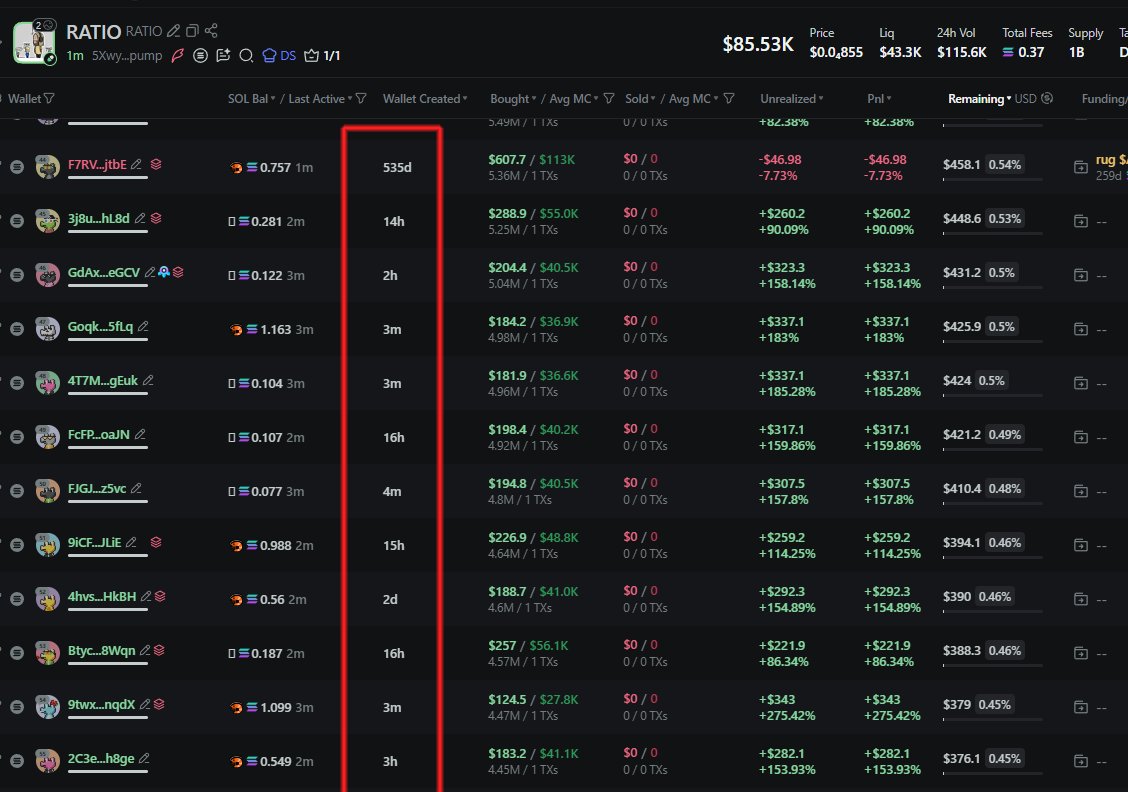Click the blue rocket badge on GdAx...eGCV
This screenshot has width=1128, height=792.
[163, 272]
